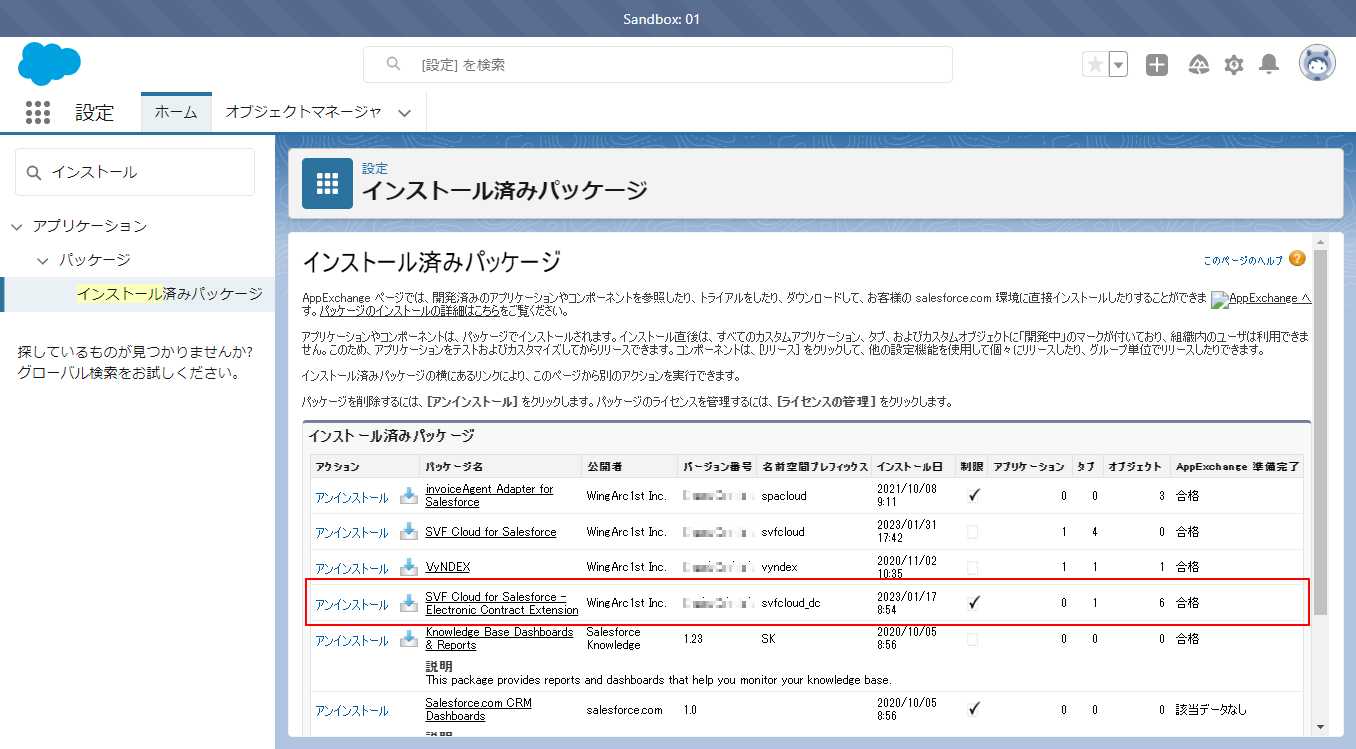
Task: Toggle limit checkbox for Knowledge Base Dashboards
Action: (973, 639)
